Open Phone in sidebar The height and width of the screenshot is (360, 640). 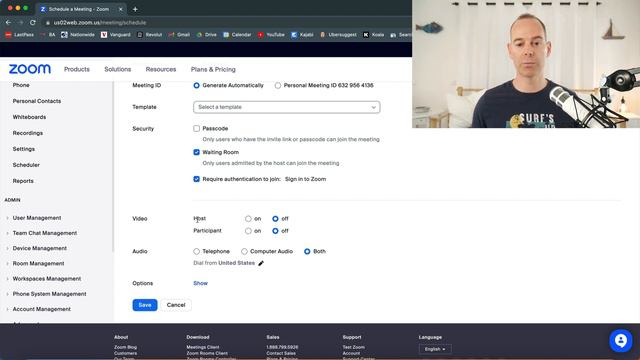(21, 85)
